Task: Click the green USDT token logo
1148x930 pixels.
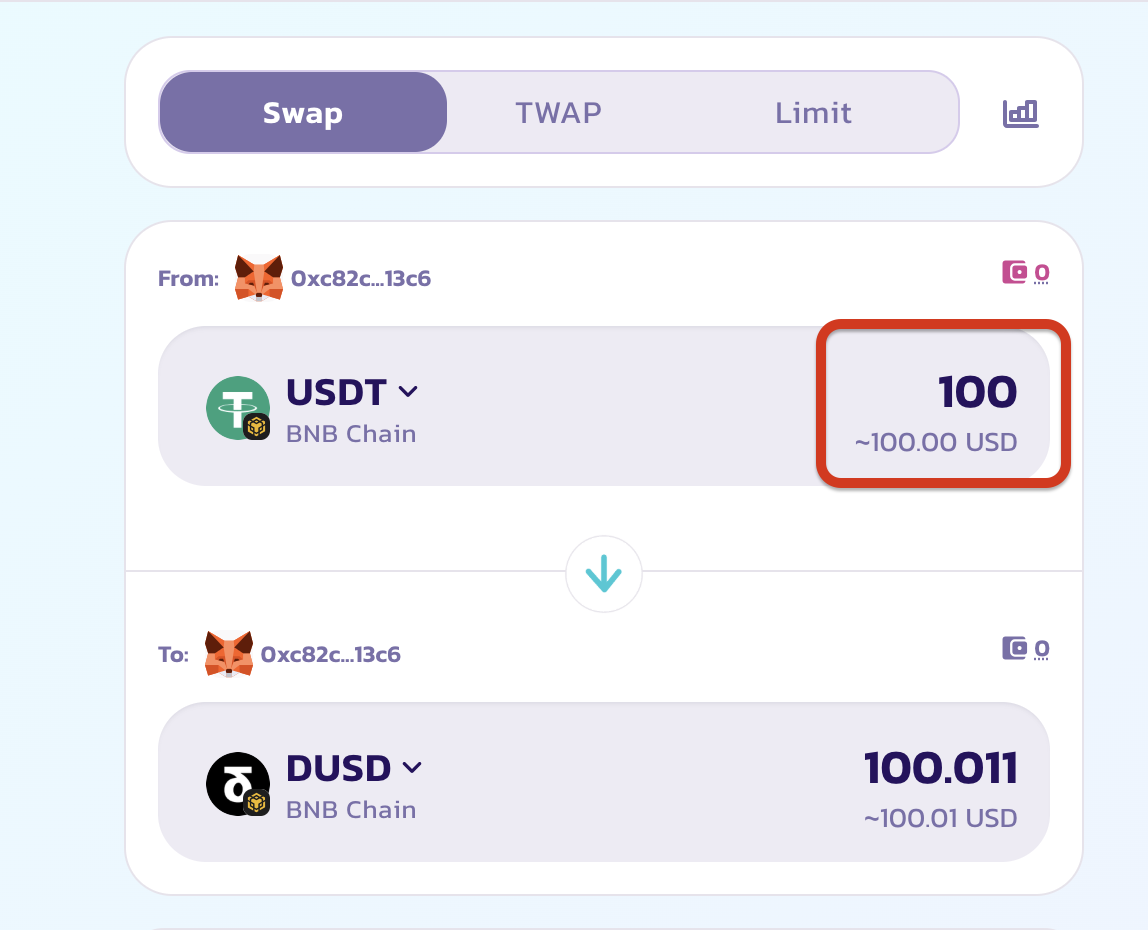Action: tap(236, 406)
